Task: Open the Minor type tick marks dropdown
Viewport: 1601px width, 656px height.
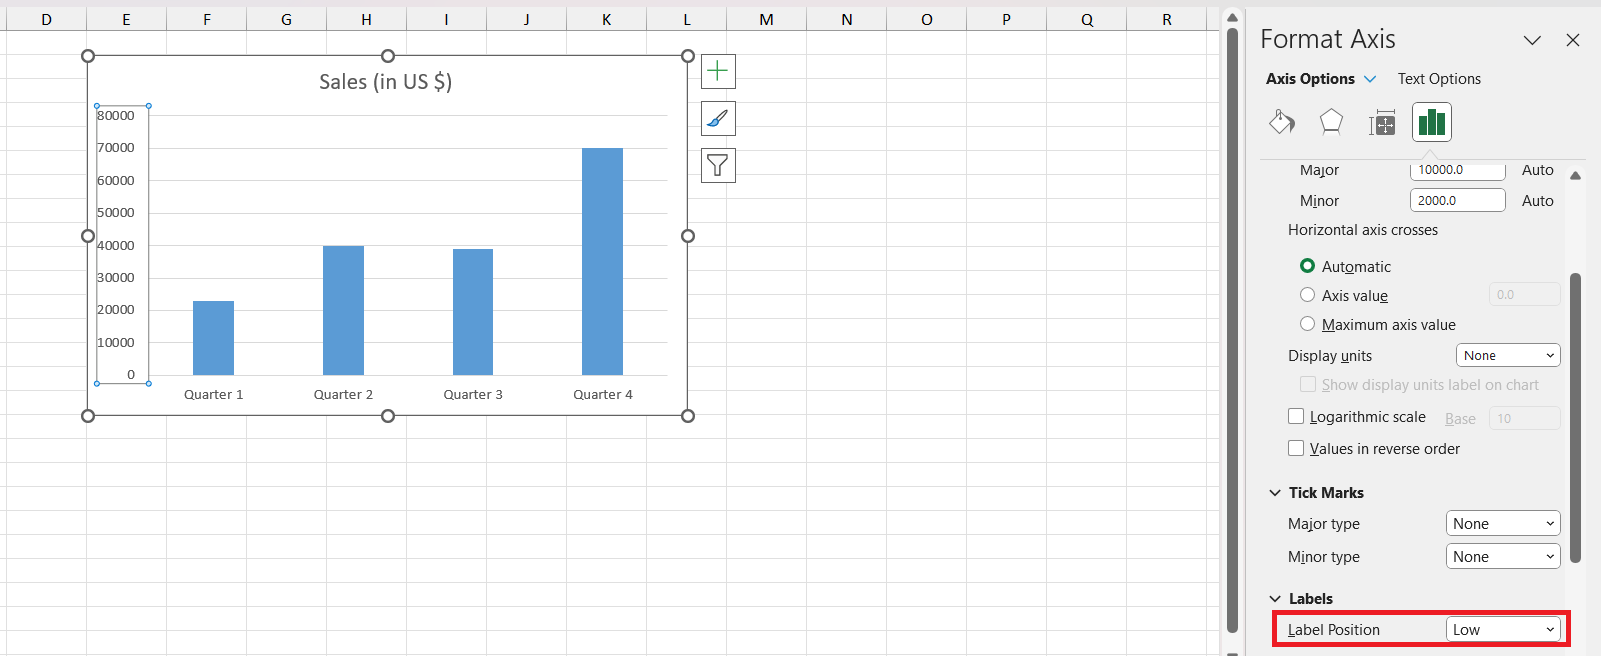Action: pos(1503,556)
